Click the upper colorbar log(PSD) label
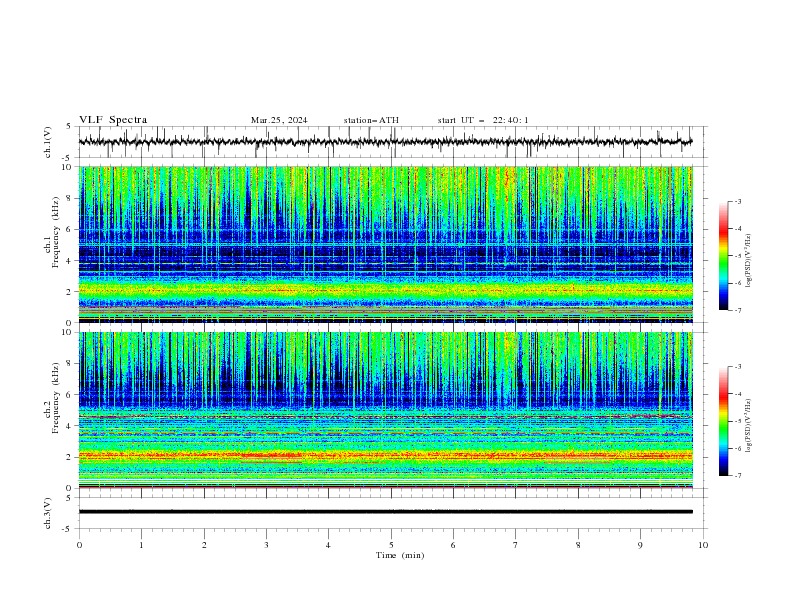The width and height of the screenshot is (792, 612). coord(748,261)
